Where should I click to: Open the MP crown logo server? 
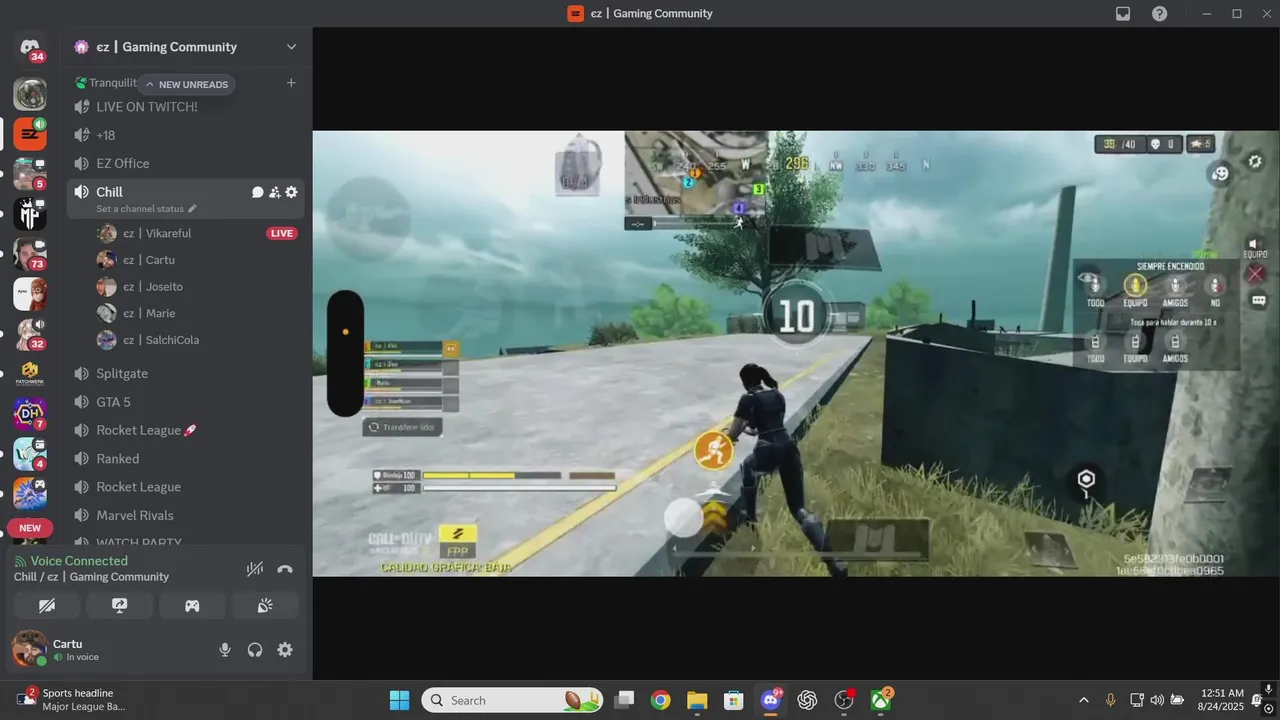coord(30,214)
